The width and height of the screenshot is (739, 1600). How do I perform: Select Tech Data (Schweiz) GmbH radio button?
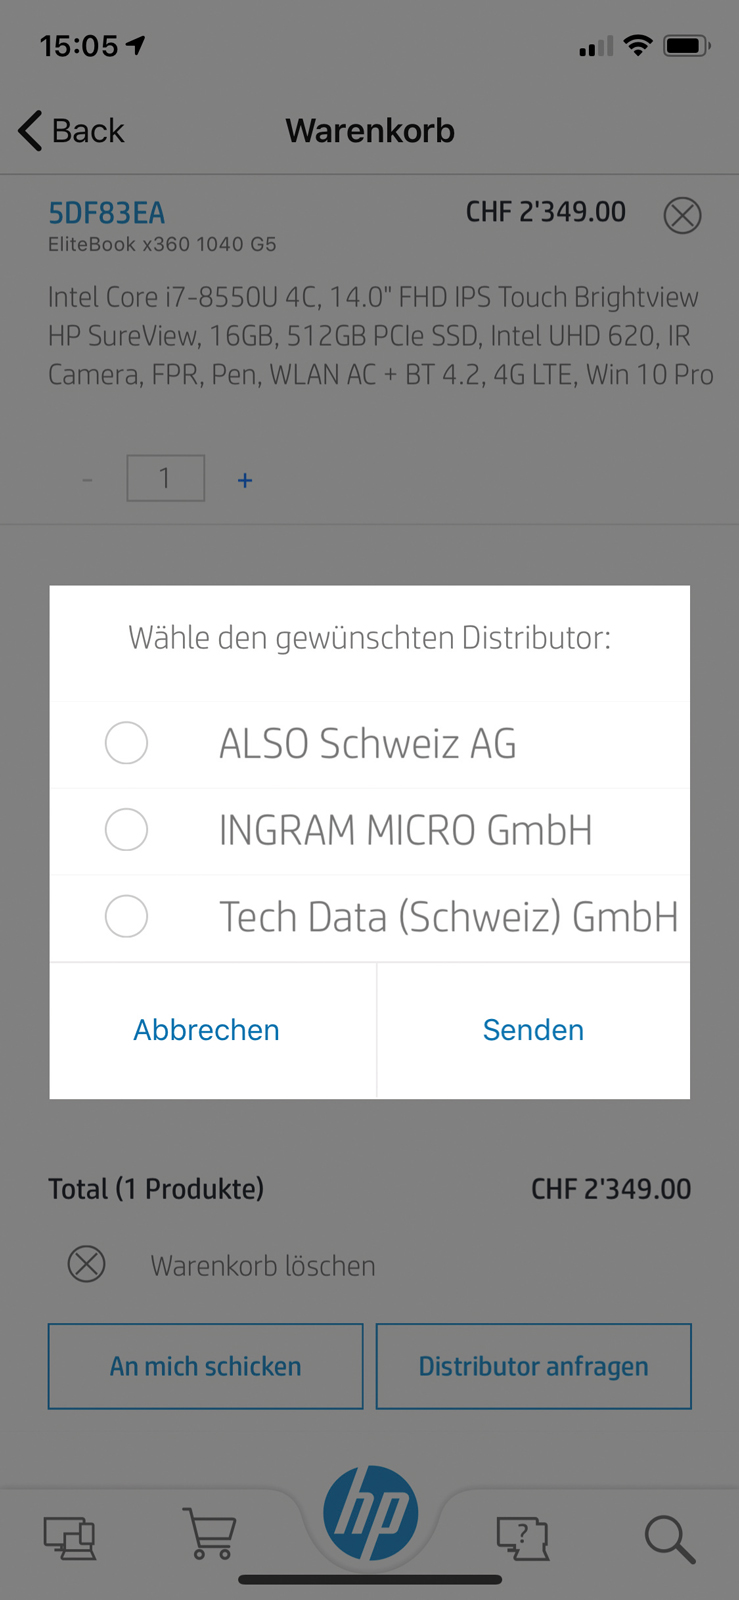(126, 916)
